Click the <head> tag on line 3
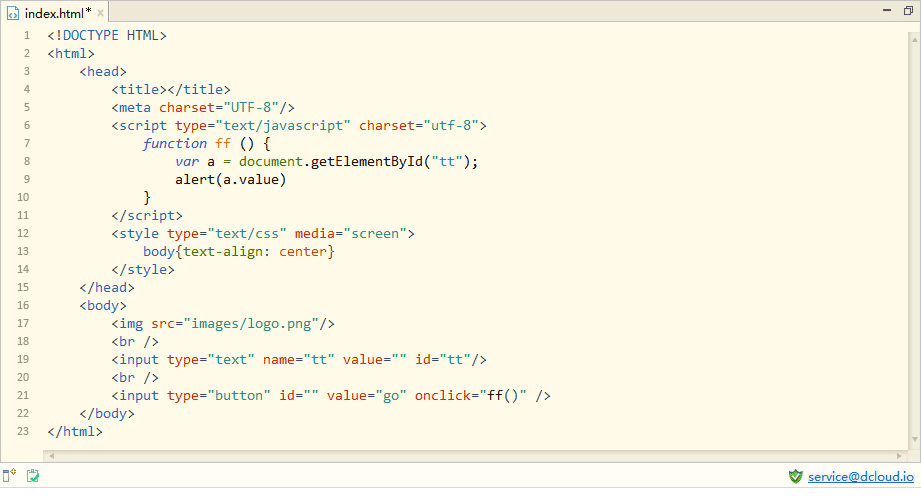The image size is (921, 499). tap(103, 72)
